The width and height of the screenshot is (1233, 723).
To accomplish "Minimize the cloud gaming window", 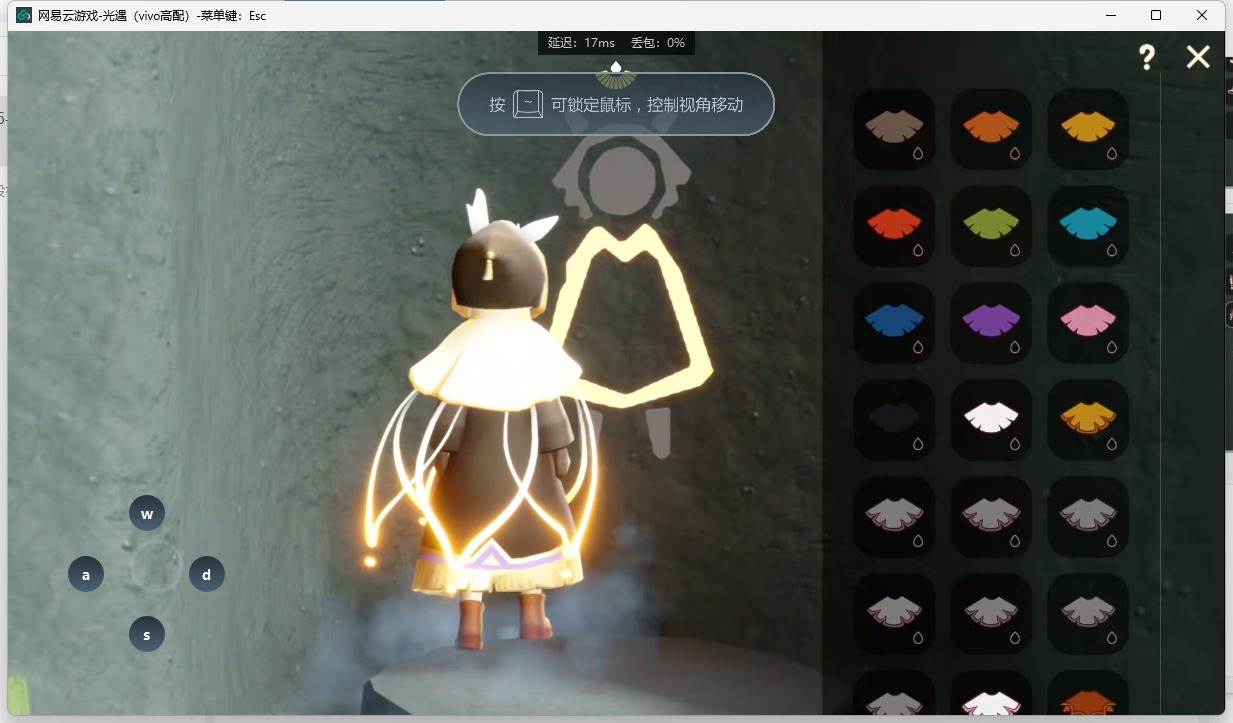I will point(1110,15).
